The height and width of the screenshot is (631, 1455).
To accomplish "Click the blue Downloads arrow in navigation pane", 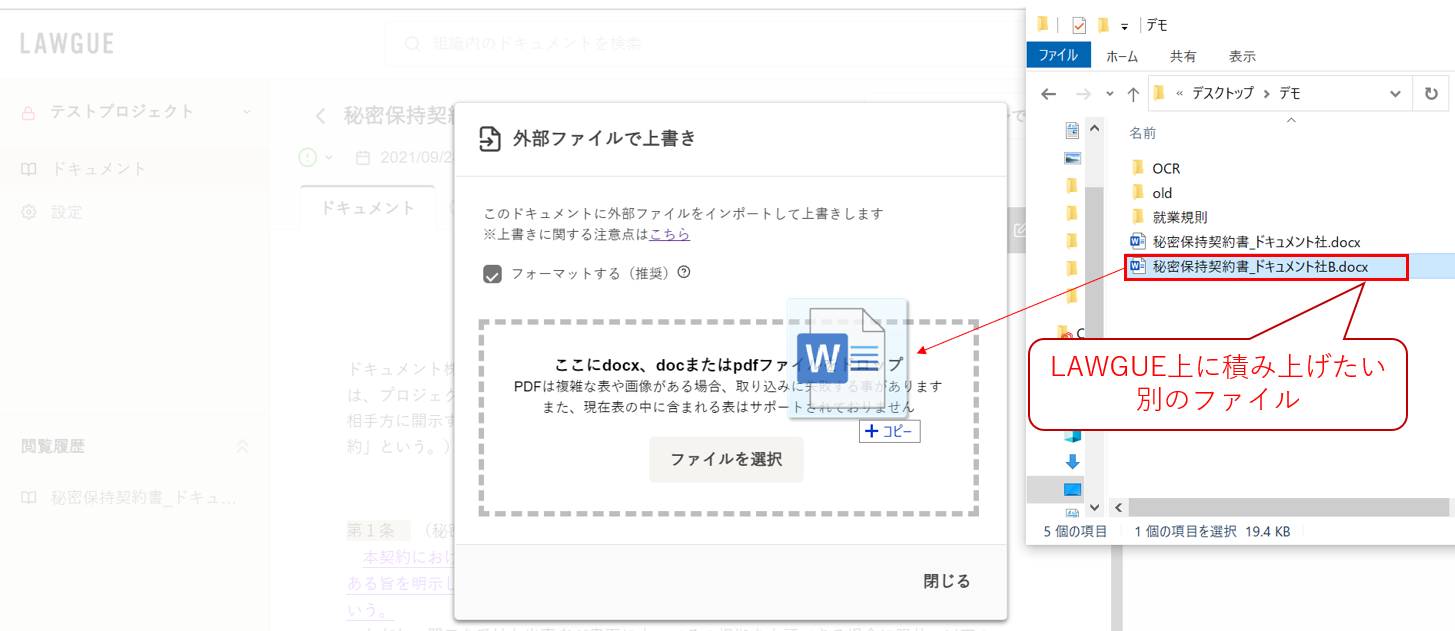I will click(x=1073, y=461).
